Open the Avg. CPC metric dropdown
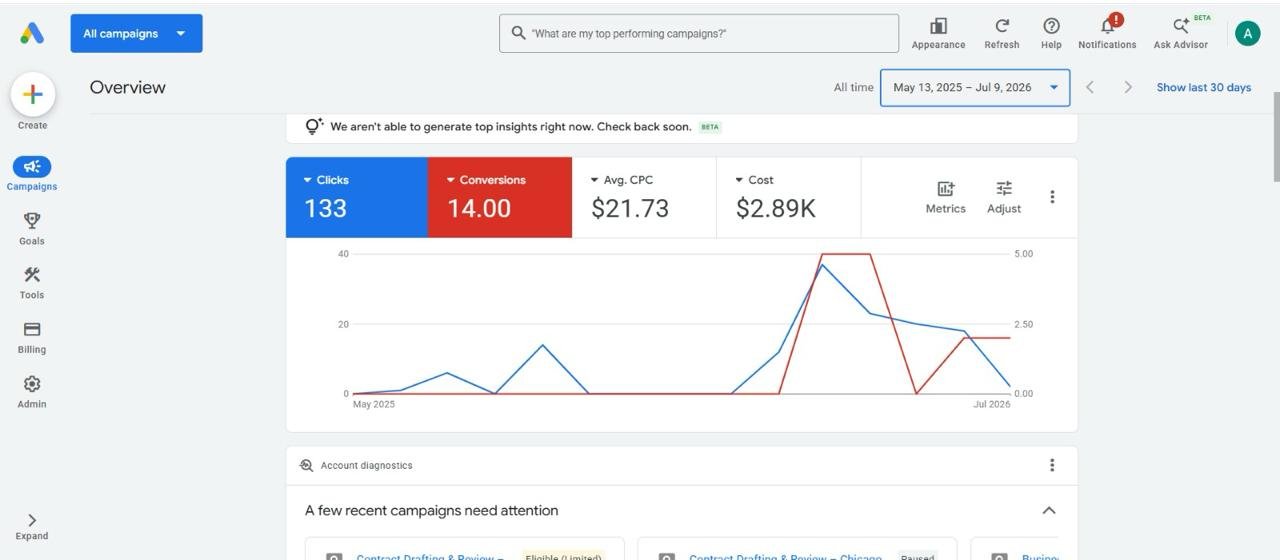Image resolution: width=1280 pixels, height=560 pixels. tap(622, 180)
